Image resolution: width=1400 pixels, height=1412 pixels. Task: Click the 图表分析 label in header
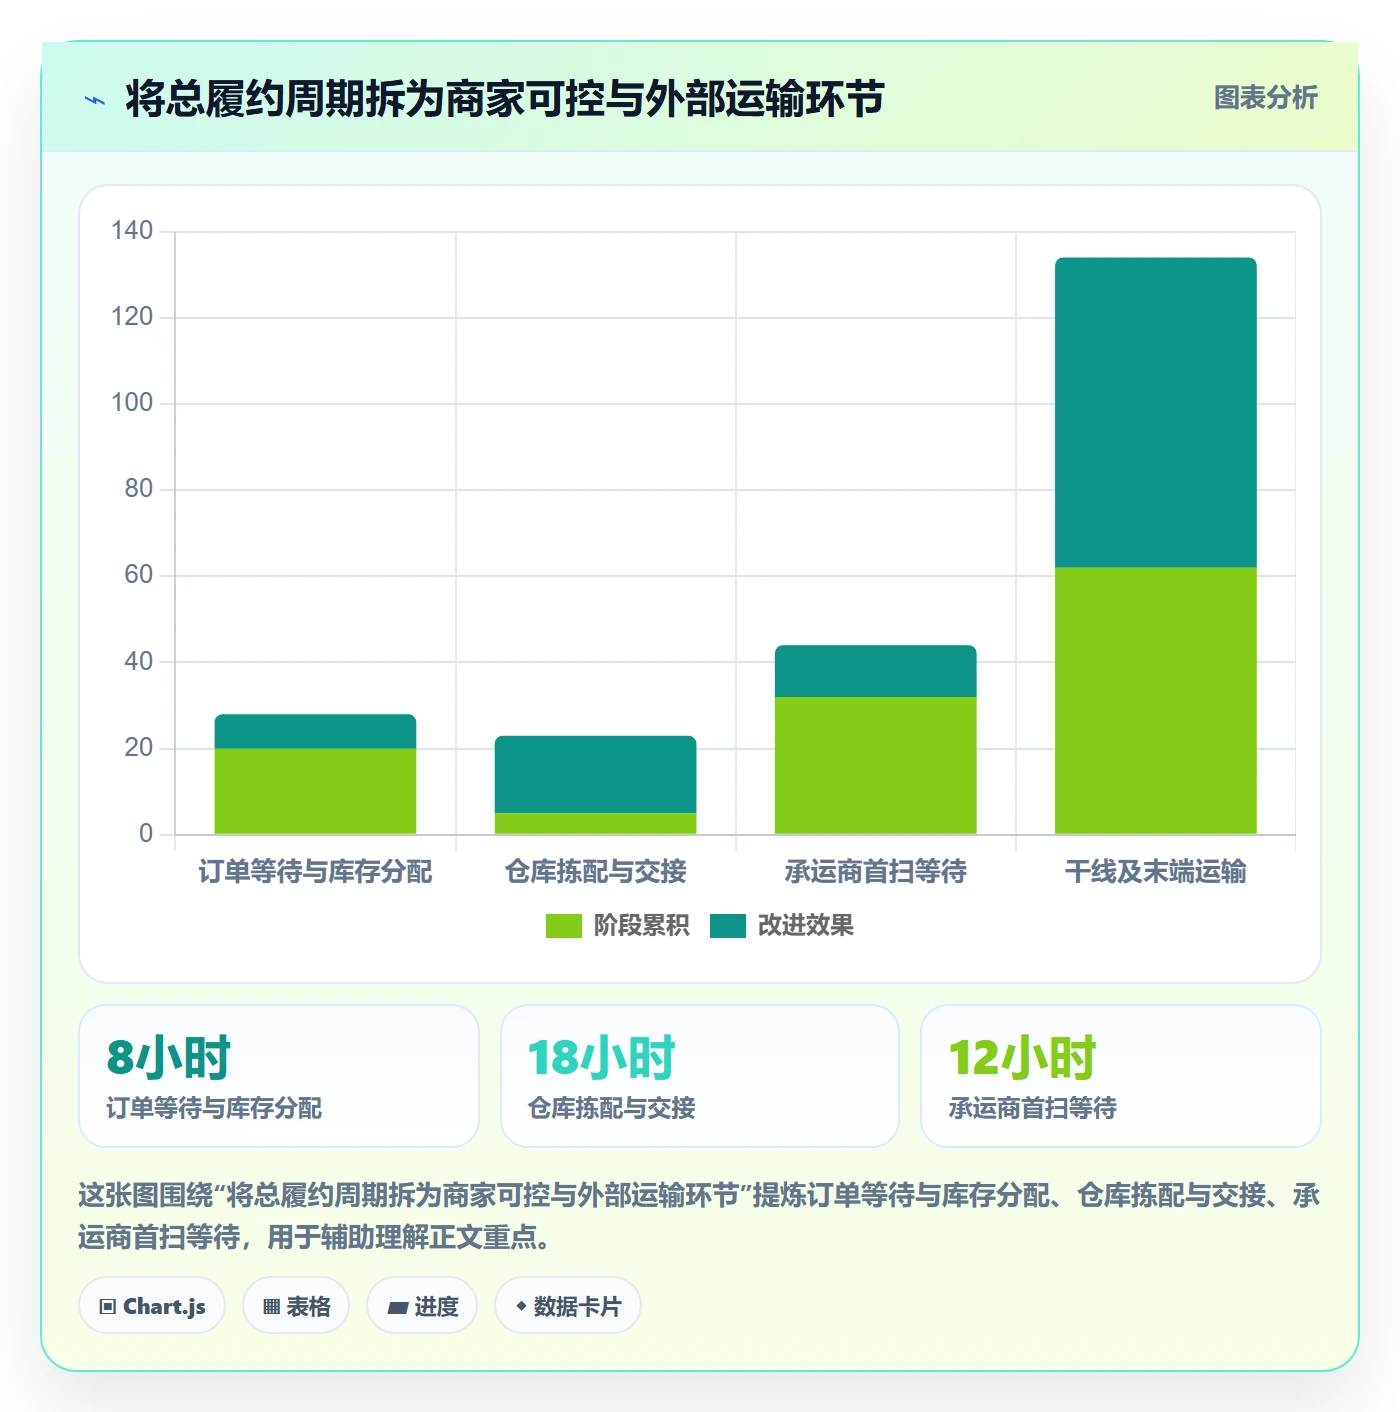[x=1265, y=98]
